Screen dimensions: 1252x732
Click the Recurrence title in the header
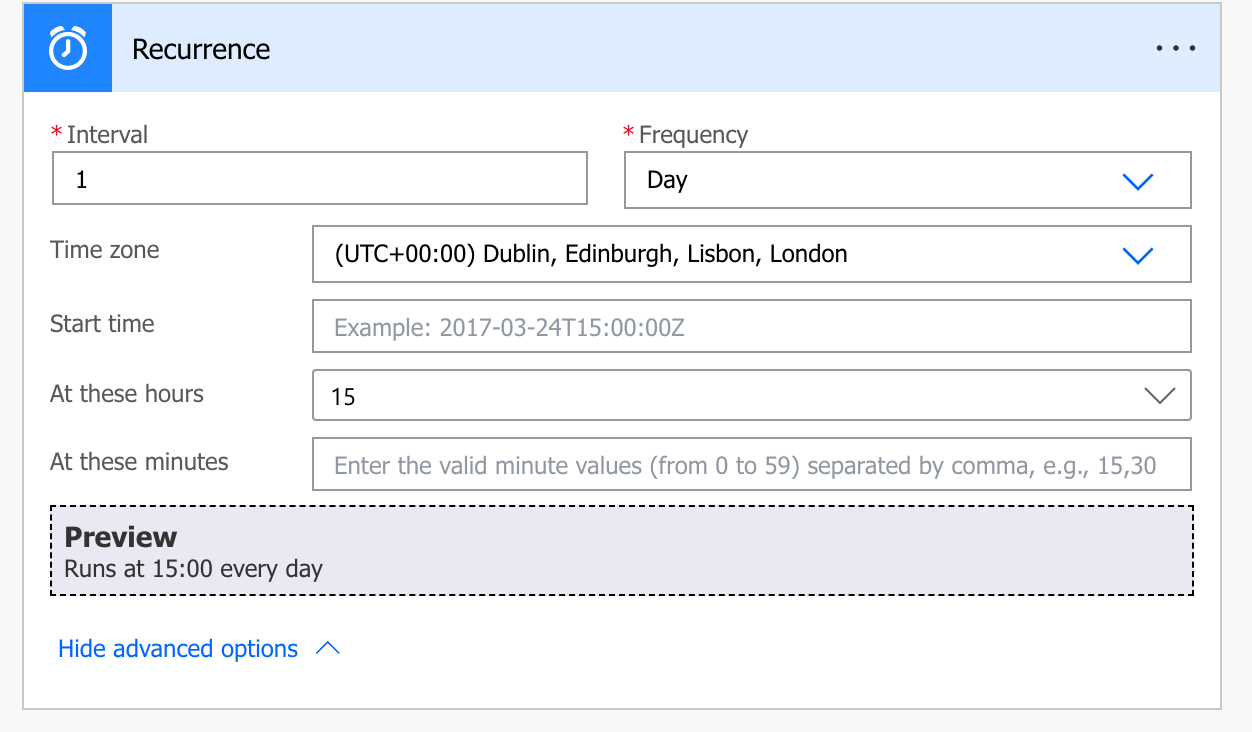[201, 50]
